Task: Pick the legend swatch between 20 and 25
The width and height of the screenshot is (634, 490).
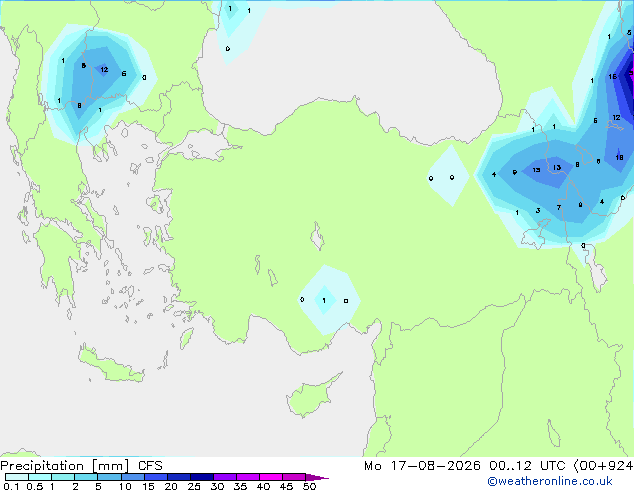Action: tap(179, 477)
